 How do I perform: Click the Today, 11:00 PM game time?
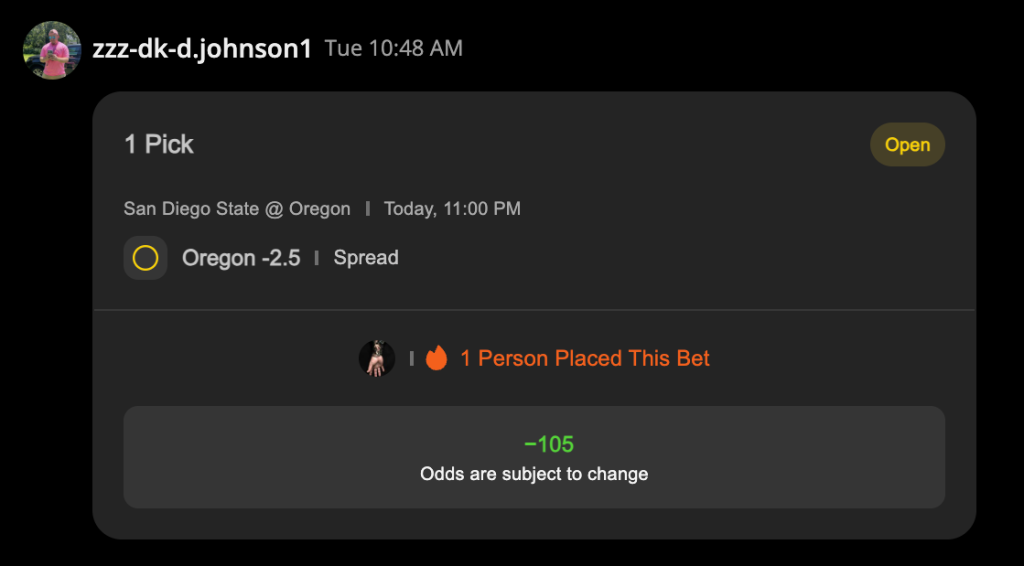[452, 209]
